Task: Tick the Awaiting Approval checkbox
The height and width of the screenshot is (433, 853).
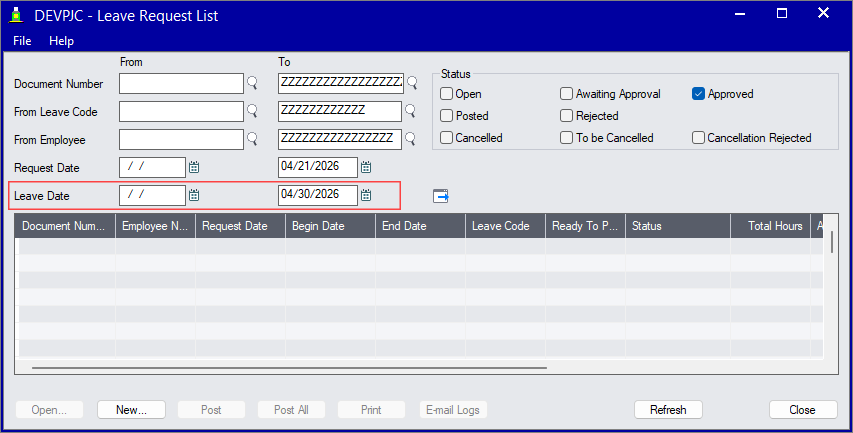Action: tap(567, 94)
